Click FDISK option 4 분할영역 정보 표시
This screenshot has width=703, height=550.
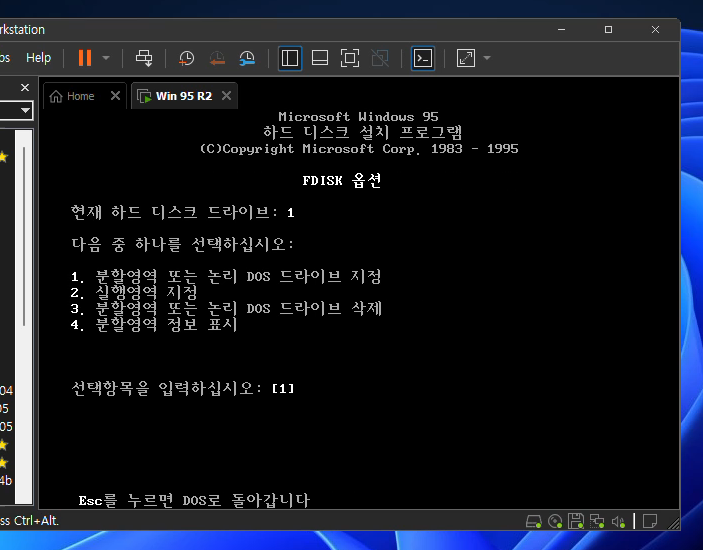click(x=154, y=325)
